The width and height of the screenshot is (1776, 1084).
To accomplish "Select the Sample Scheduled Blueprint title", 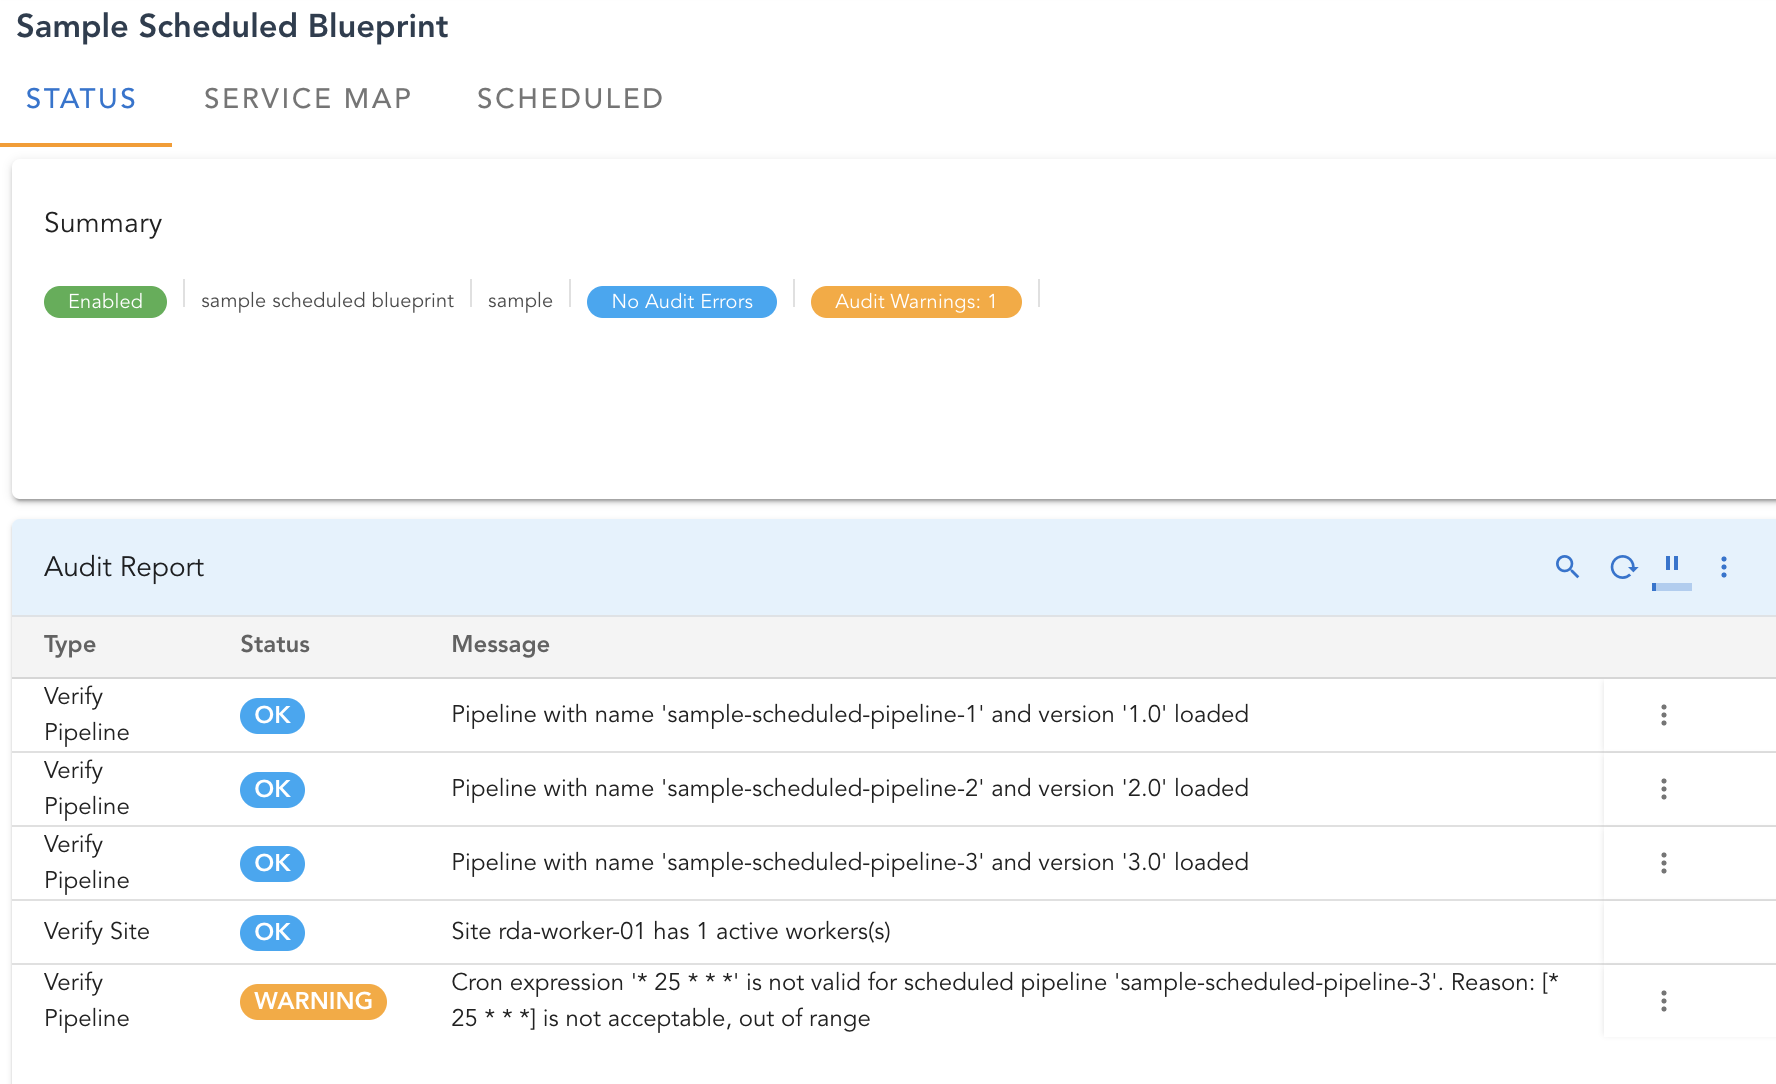I will pos(231,26).
